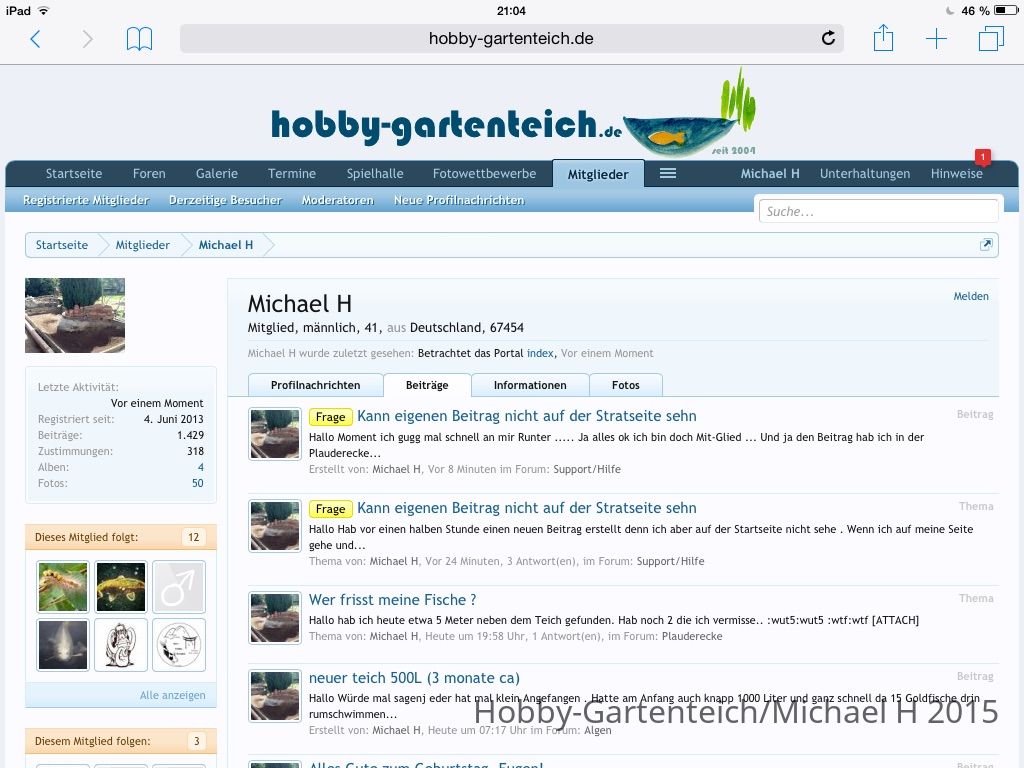This screenshot has width=1024, height=768.
Task: Click Neue Profilnachrichten sub-navigation link
Action: click(x=459, y=200)
